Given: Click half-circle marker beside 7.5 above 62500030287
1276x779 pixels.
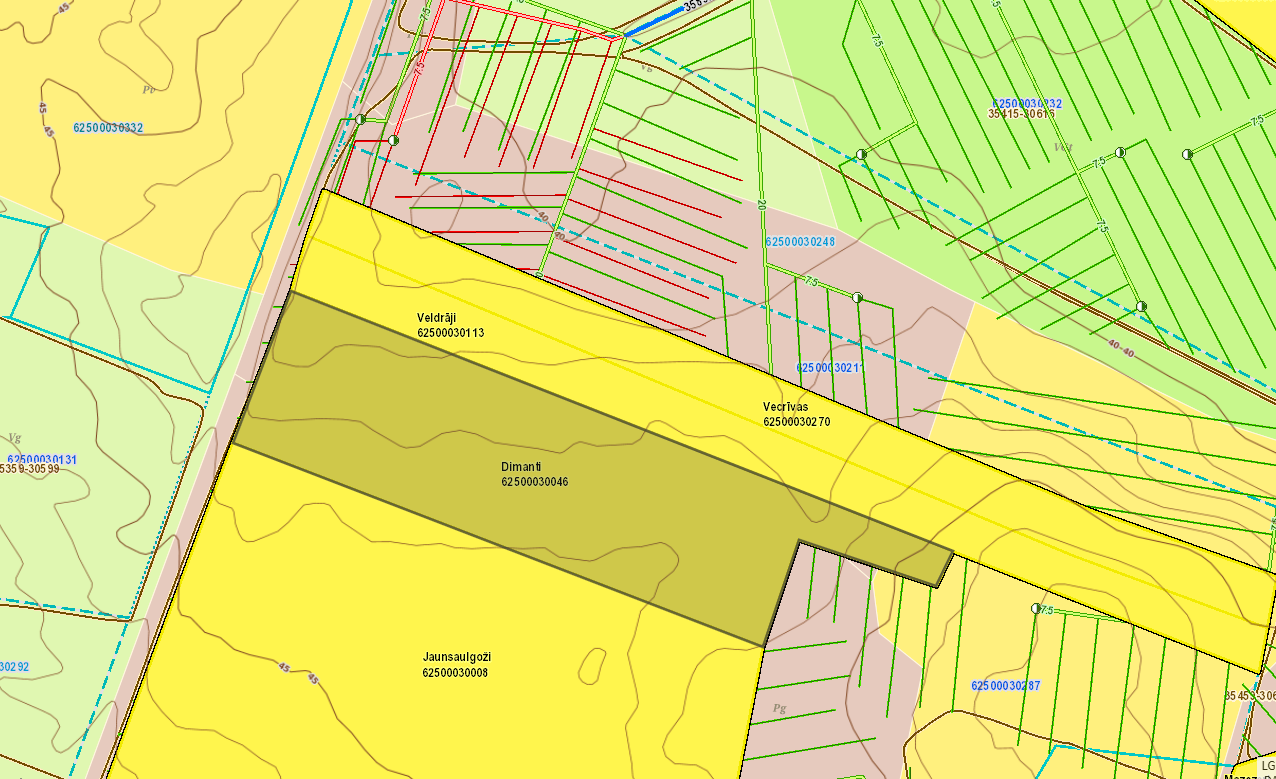Looking at the screenshot, I should coord(1036,608).
